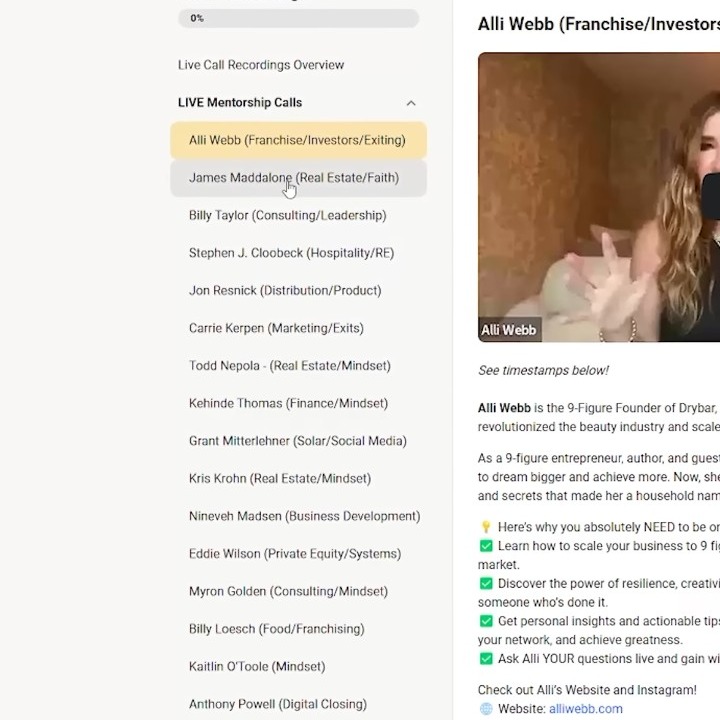Image resolution: width=720 pixels, height=720 pixels.
Task: Open Nineveh Madsen (Business Development) call
Action: coord(304,516)
